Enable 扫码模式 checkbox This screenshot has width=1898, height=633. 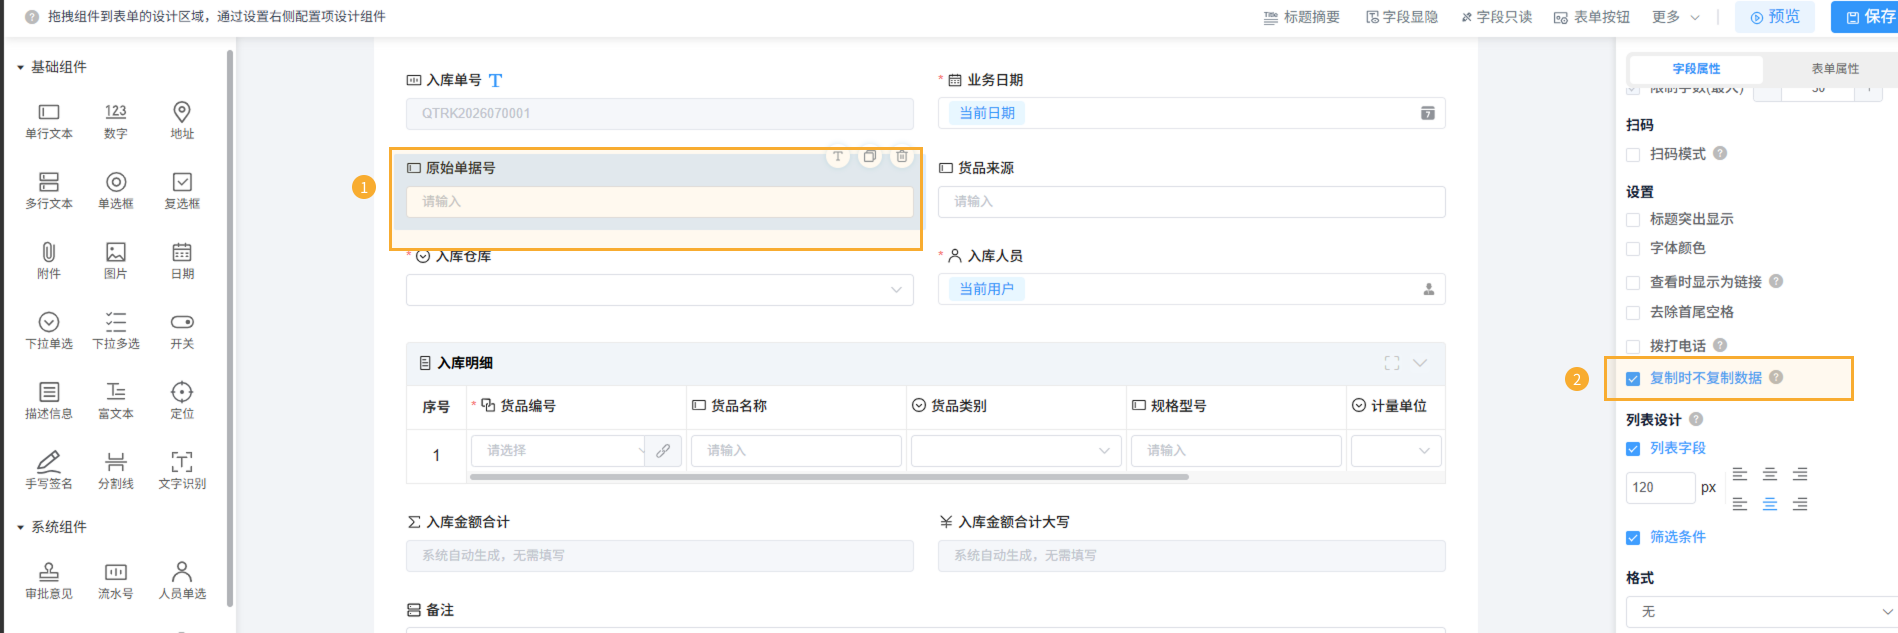point(1633,155)
